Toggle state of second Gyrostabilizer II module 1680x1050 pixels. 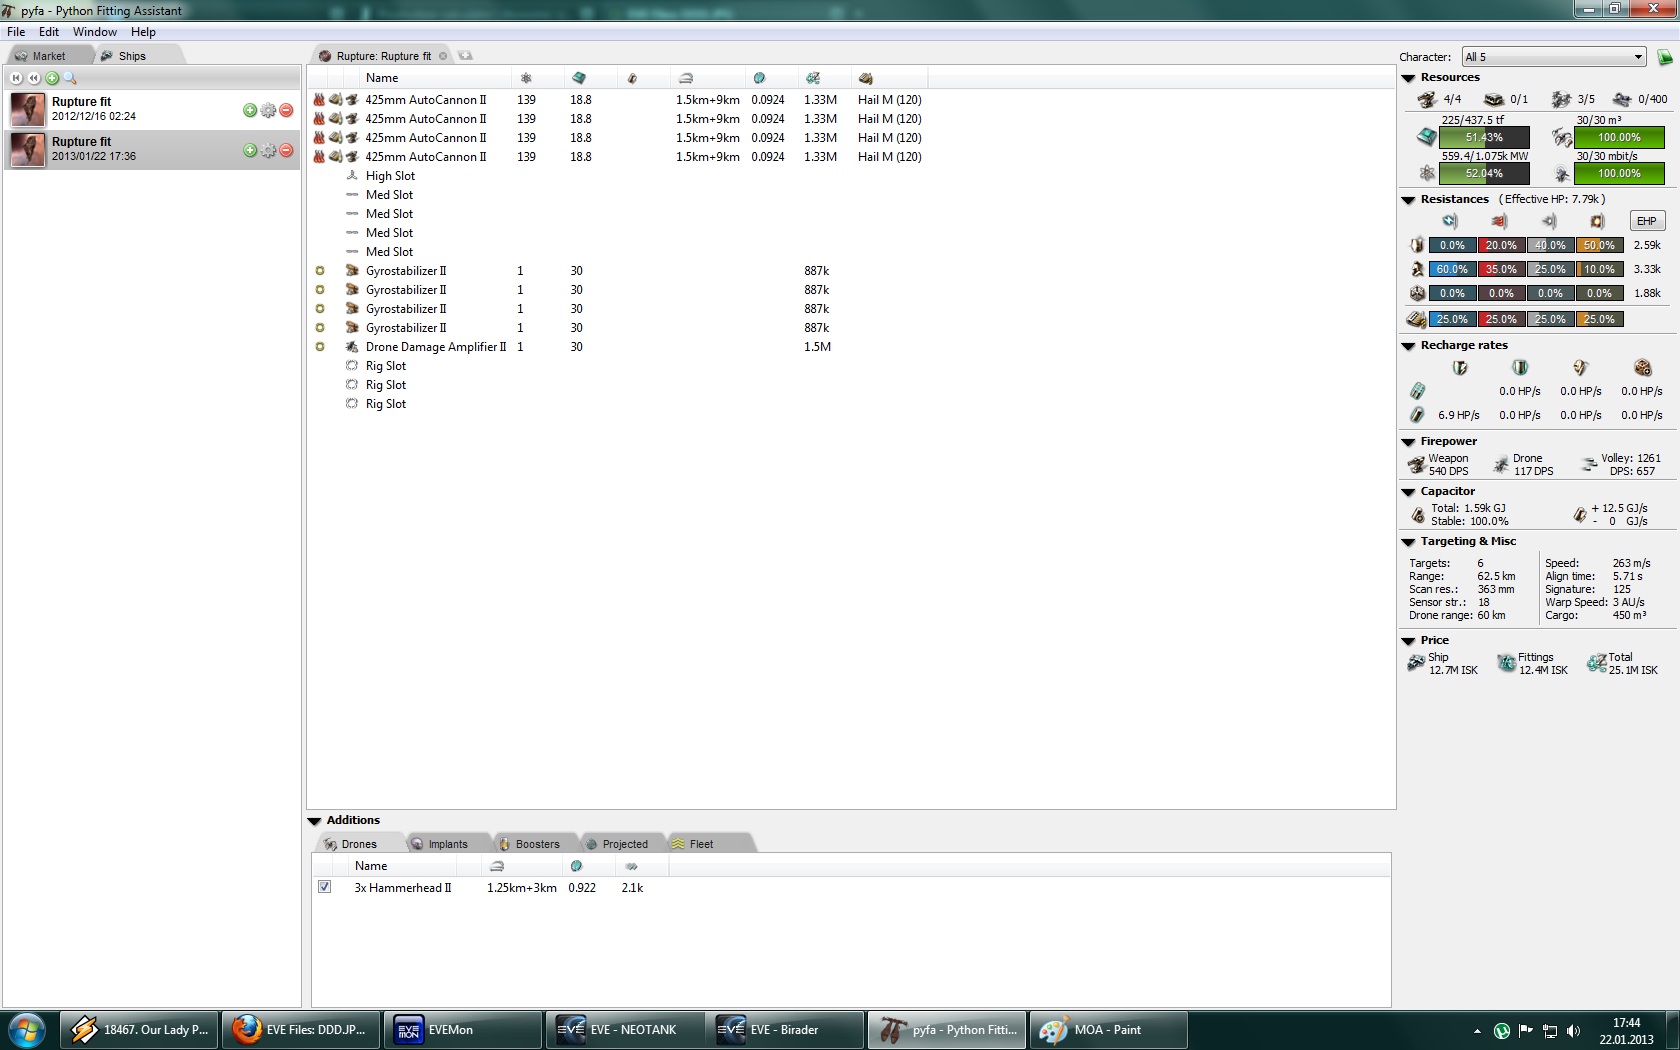click(320, 290)
